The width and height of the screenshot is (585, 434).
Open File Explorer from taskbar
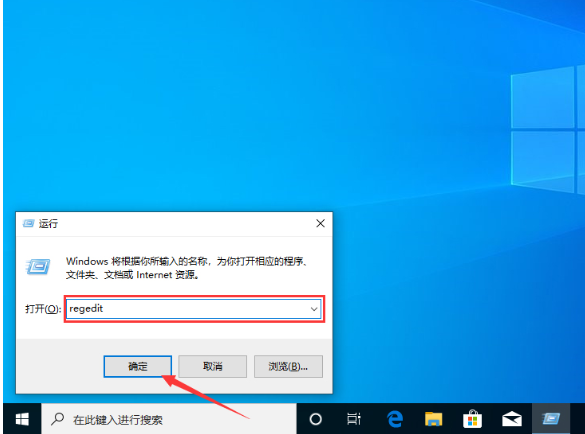[x=434, y=419]
